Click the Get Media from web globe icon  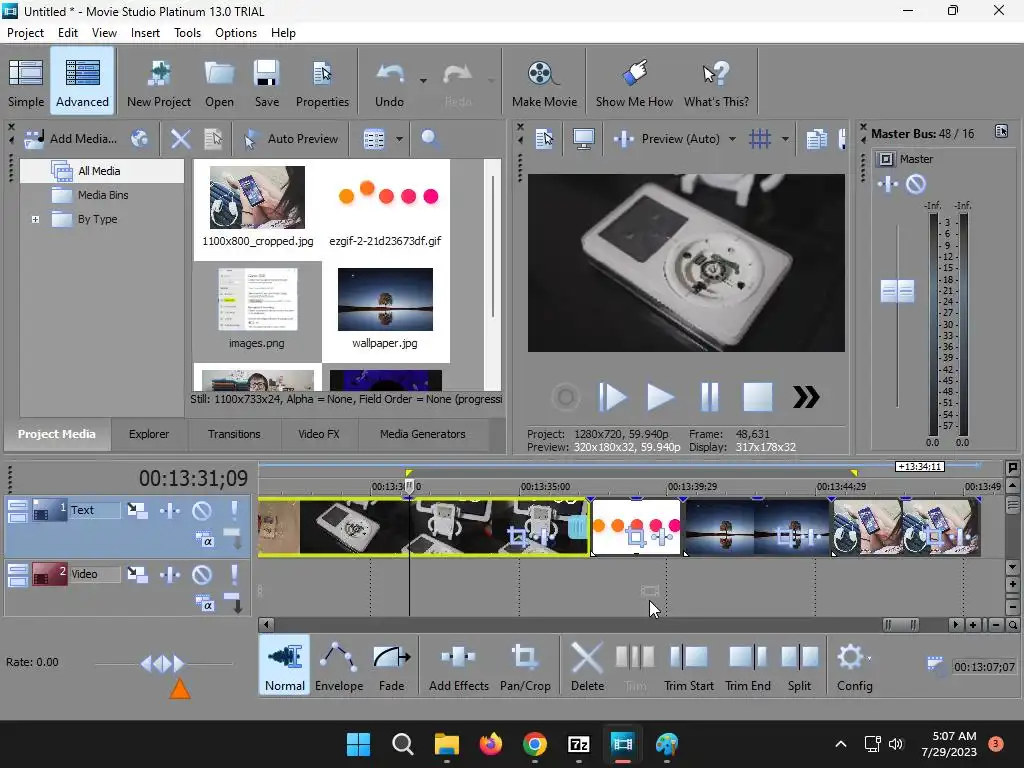139,138
